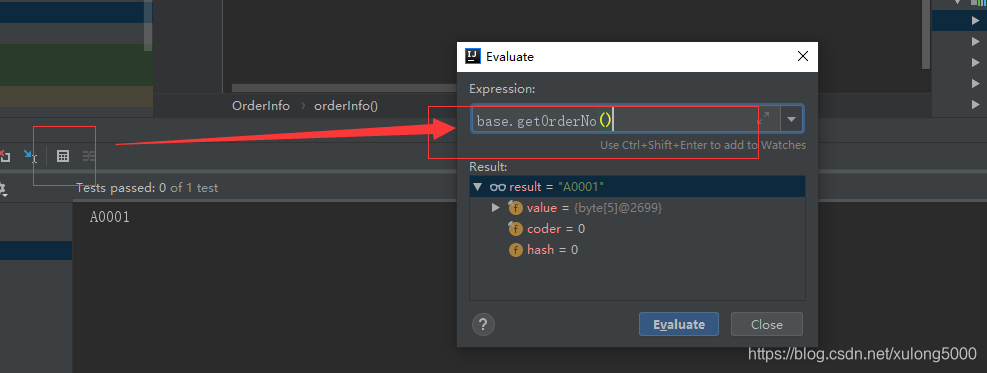Collapse the result node in Result tree
The image size is (987, 373).
[x=478, y=187]
